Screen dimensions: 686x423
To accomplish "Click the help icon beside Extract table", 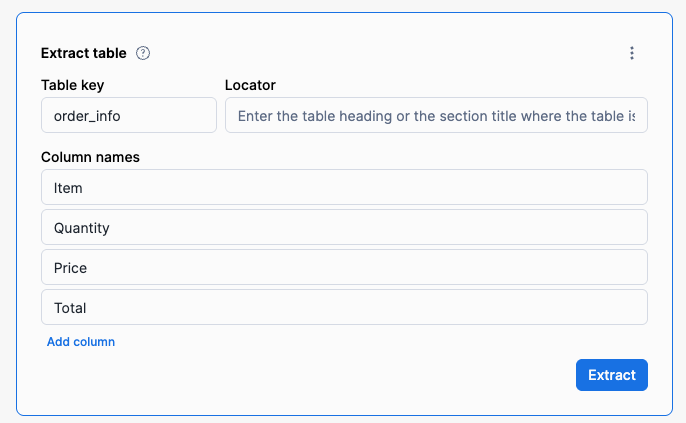I will tap(143, 54).
